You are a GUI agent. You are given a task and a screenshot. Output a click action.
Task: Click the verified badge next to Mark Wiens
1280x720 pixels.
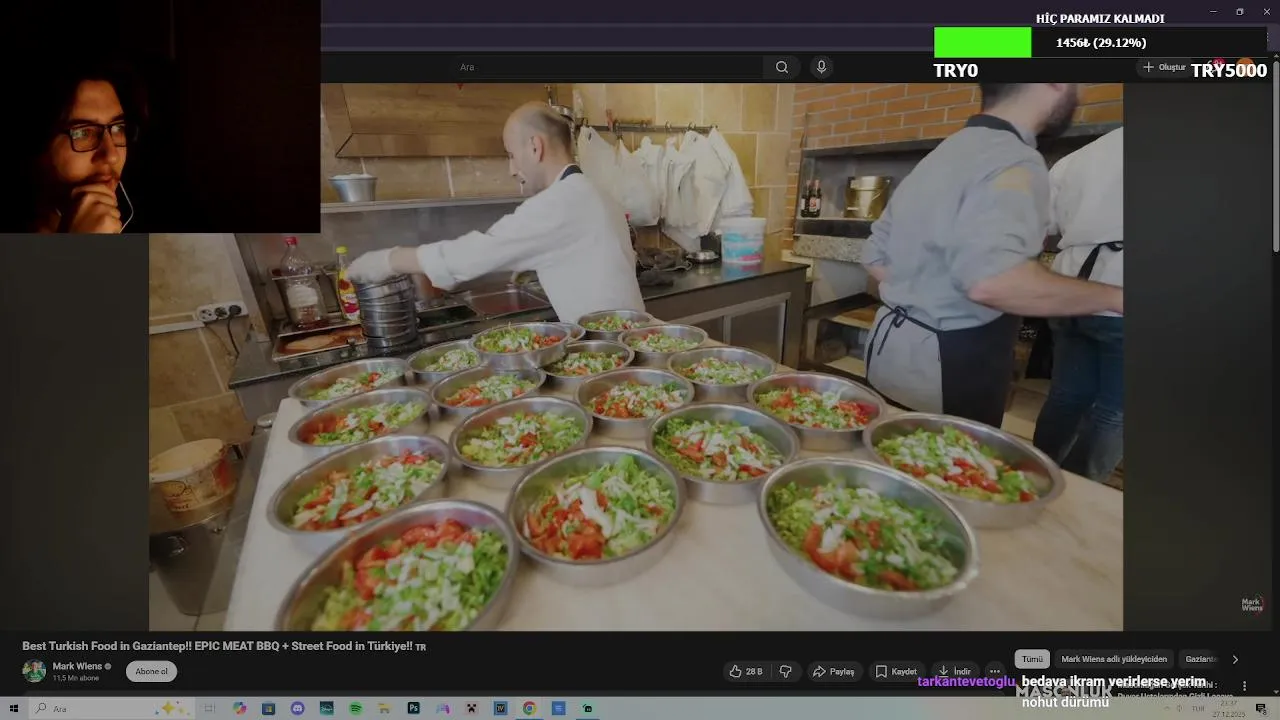coord(108,666)
